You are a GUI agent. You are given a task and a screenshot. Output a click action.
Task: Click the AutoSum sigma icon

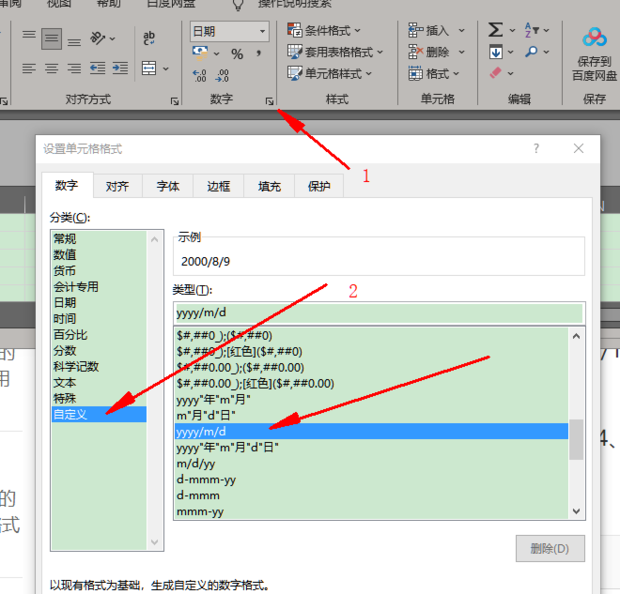tap(495, 30)
